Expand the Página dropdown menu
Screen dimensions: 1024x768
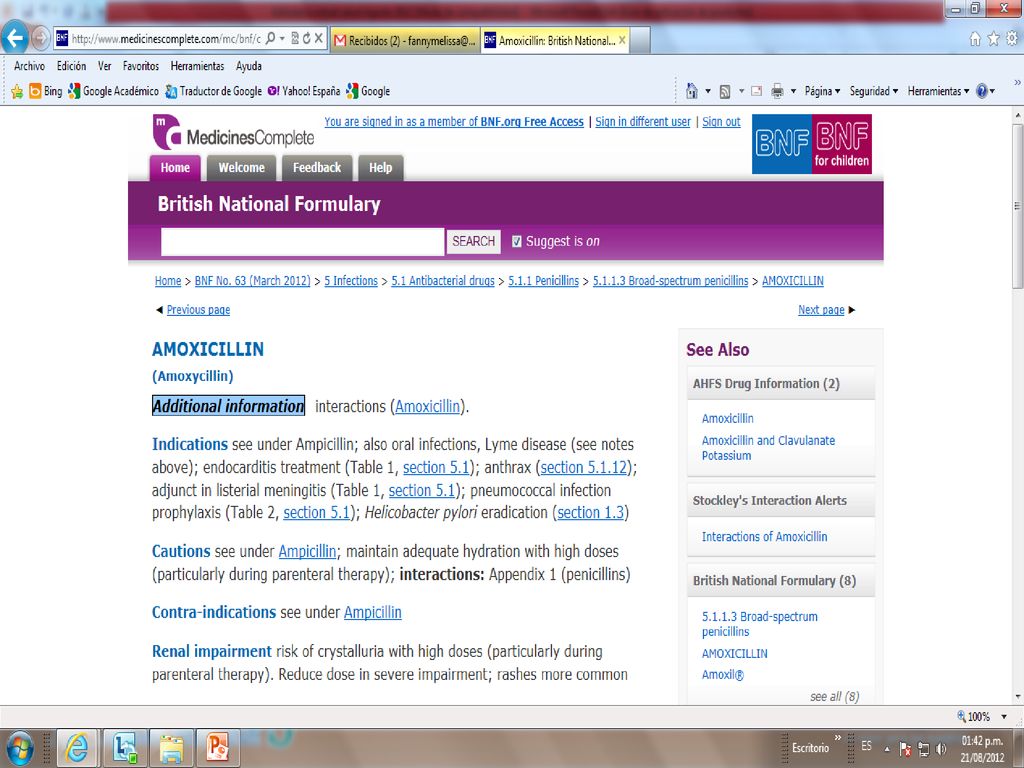click(822, 91)
